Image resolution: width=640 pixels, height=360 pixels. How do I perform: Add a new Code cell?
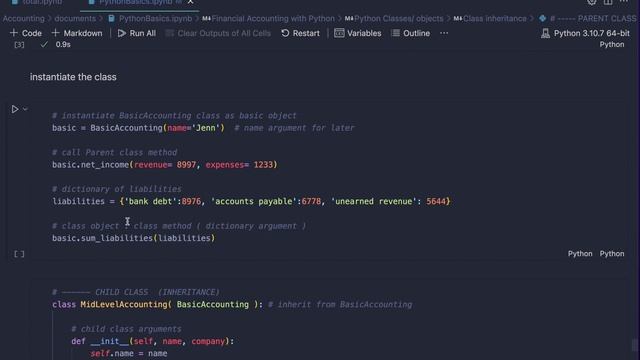pyautogui.click(x=26, y=33)
